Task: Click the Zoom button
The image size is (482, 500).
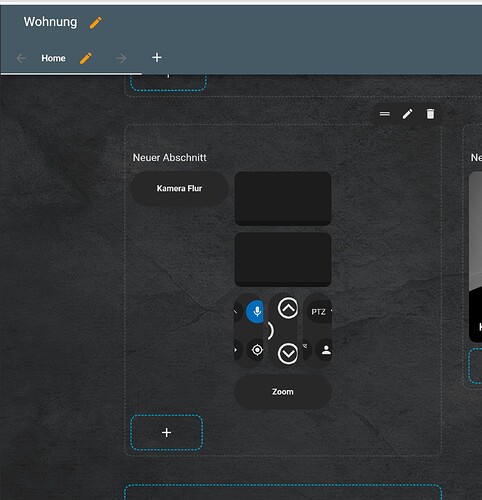Action: click(283, 392)
